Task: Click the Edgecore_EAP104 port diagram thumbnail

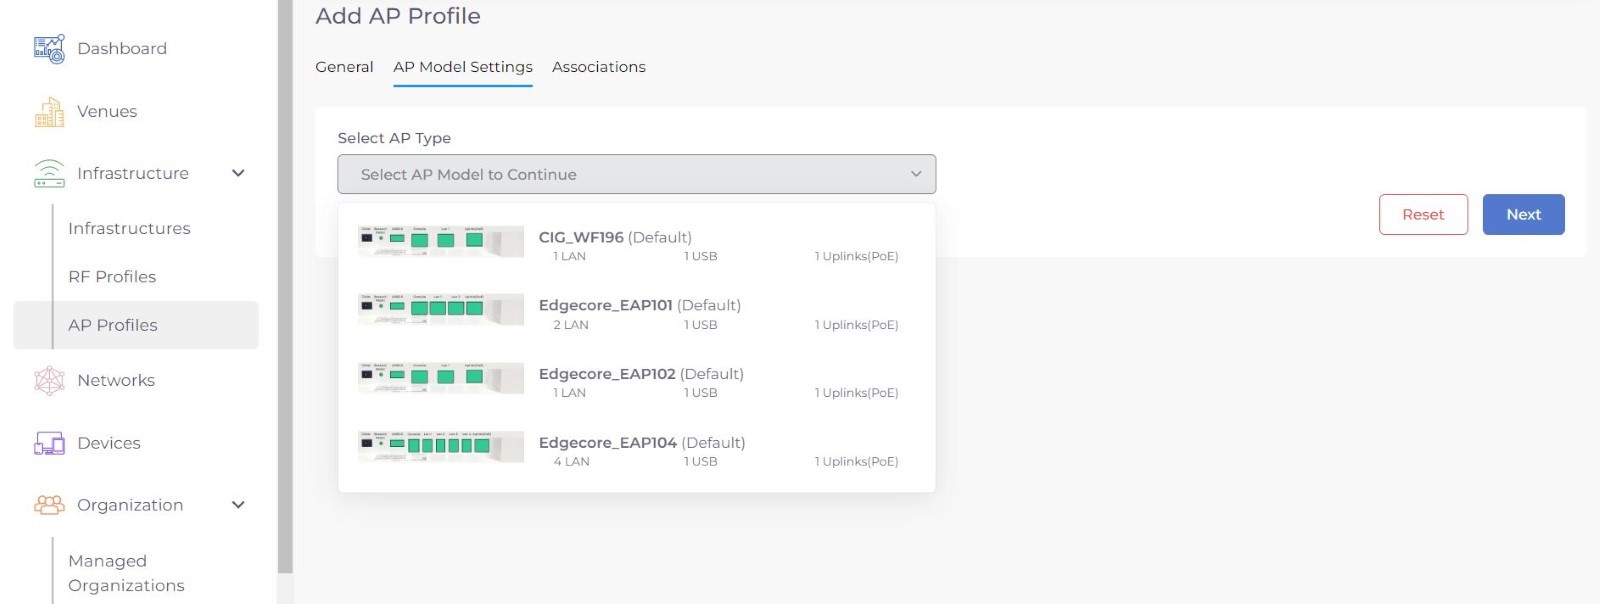Action: (x=441, y=447)
